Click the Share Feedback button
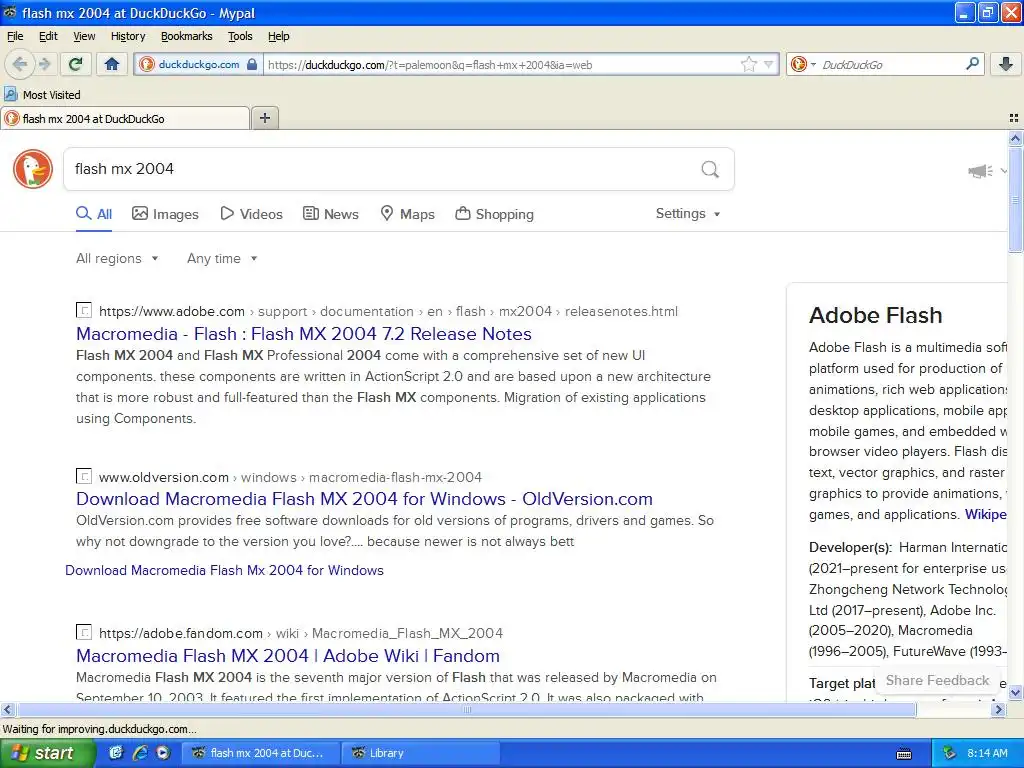Viewport: 1024px width, 768px height. pos(937,680)
